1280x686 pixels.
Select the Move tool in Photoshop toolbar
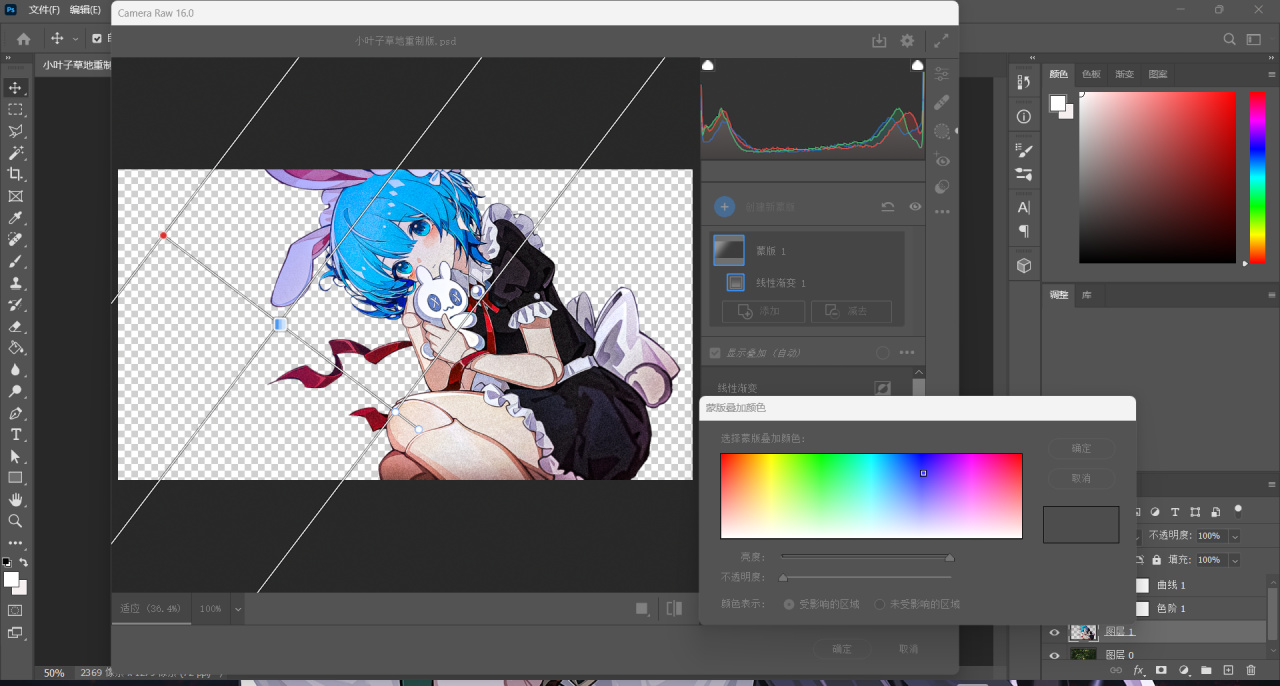point(16,88)
